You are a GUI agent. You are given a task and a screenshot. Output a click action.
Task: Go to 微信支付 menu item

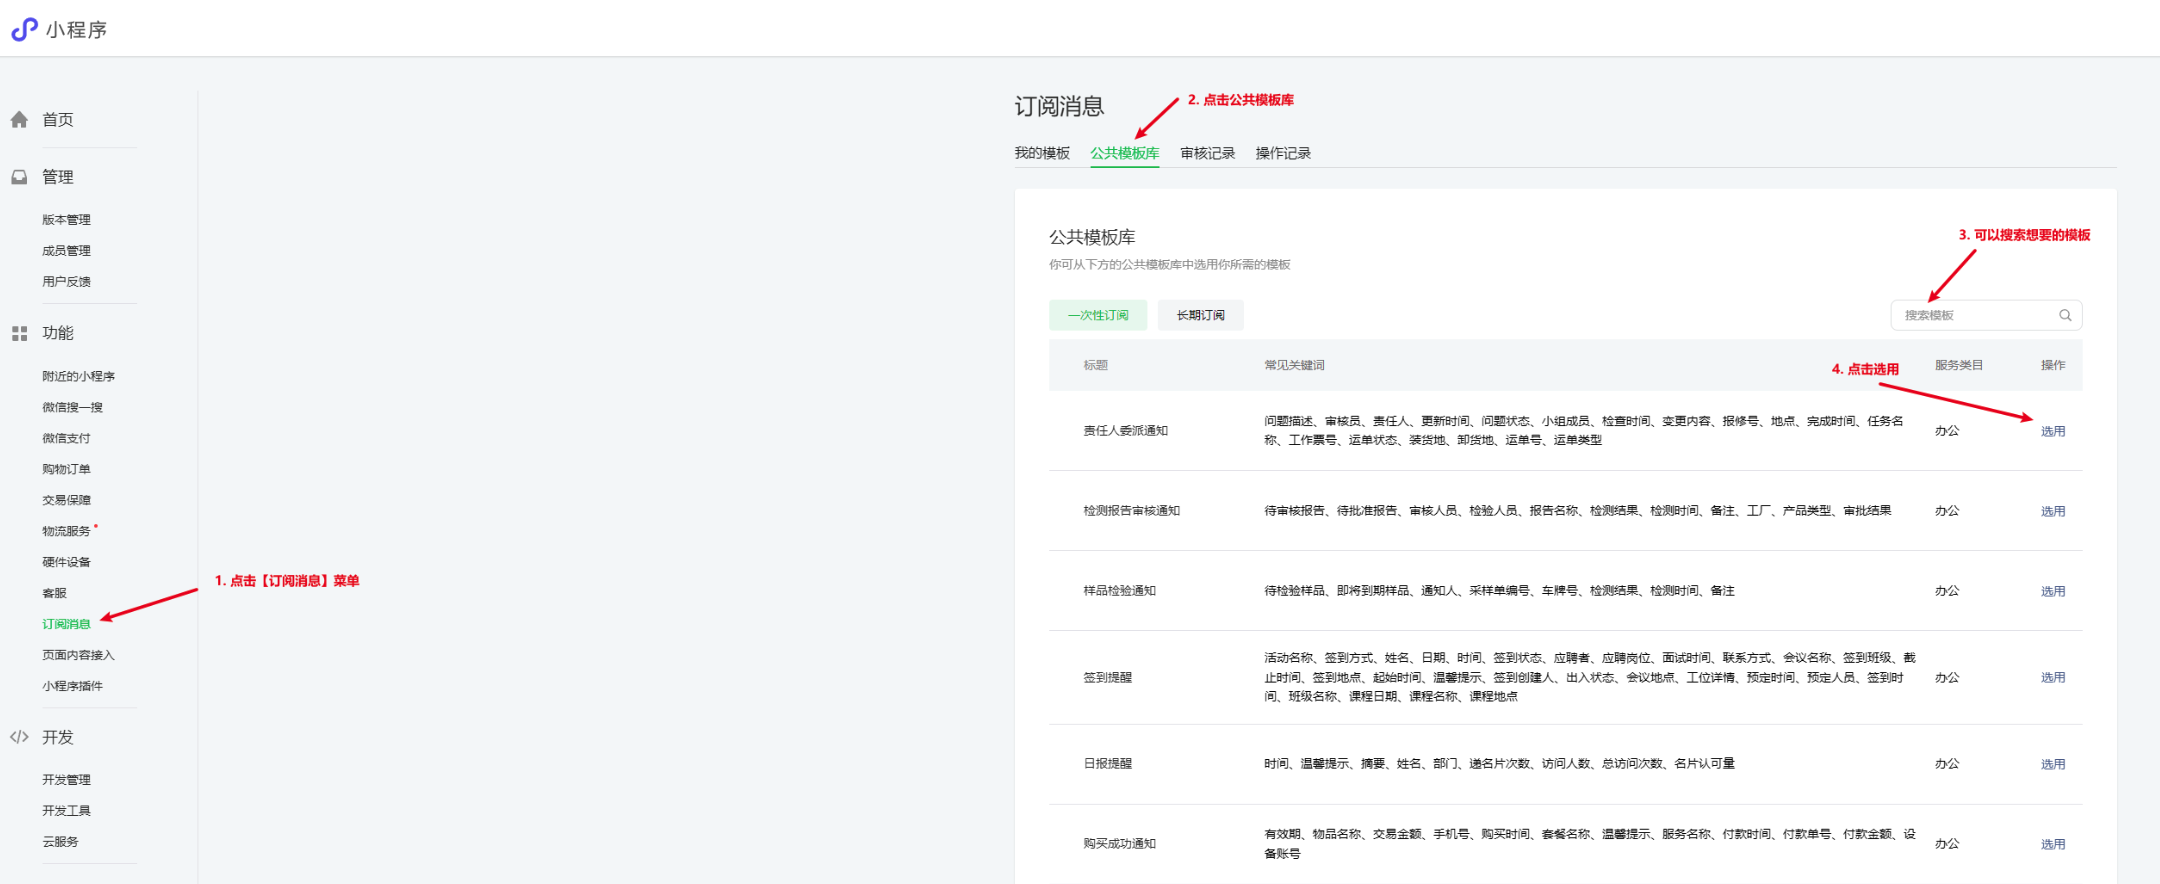[66, 438]
